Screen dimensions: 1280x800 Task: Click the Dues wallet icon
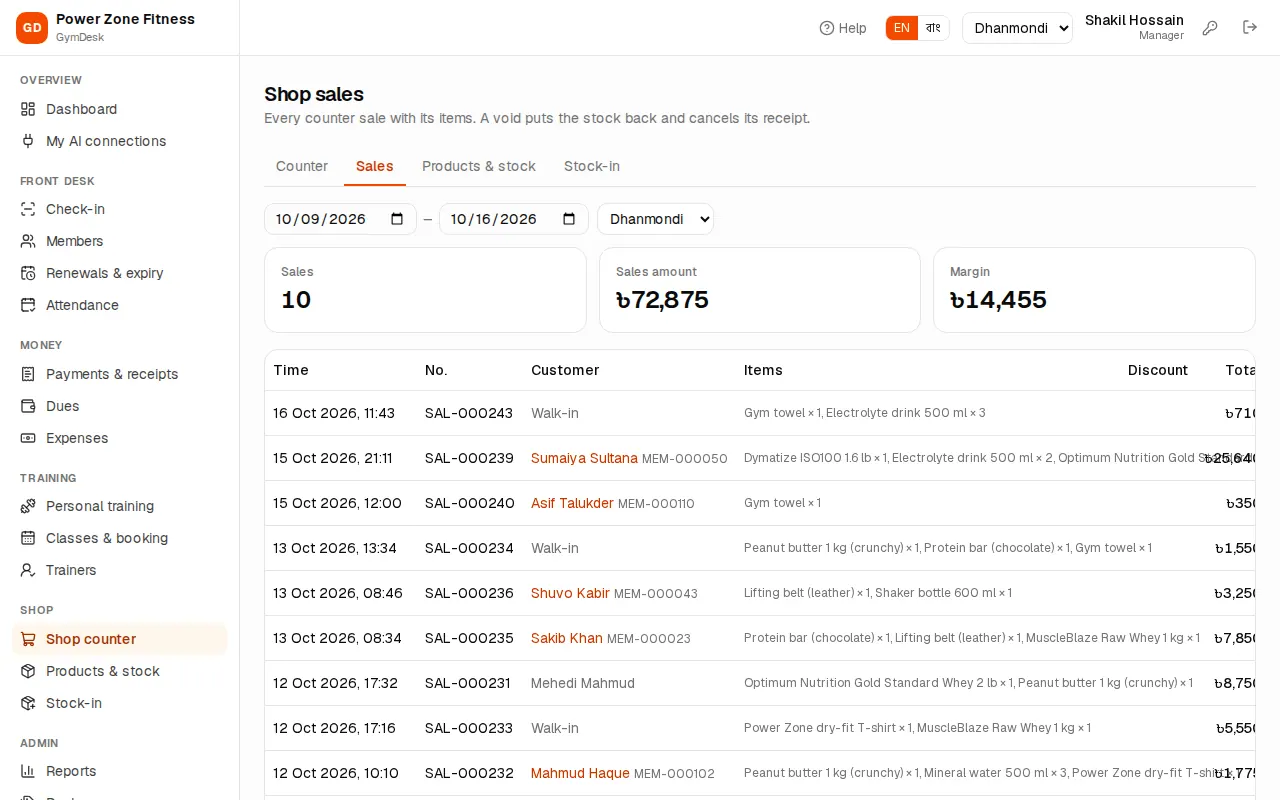pyautogui.click(x=28, y=406)
